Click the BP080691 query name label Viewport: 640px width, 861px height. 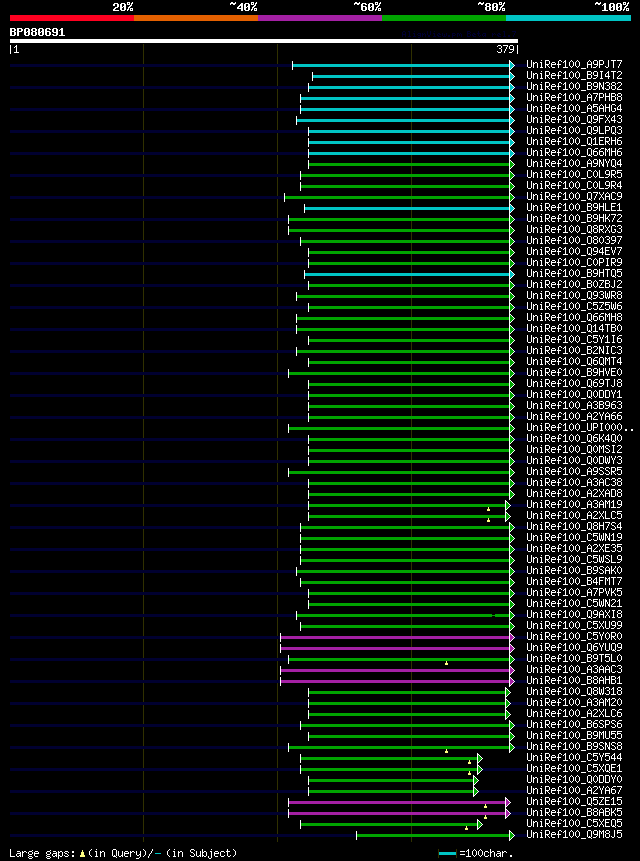37,32
